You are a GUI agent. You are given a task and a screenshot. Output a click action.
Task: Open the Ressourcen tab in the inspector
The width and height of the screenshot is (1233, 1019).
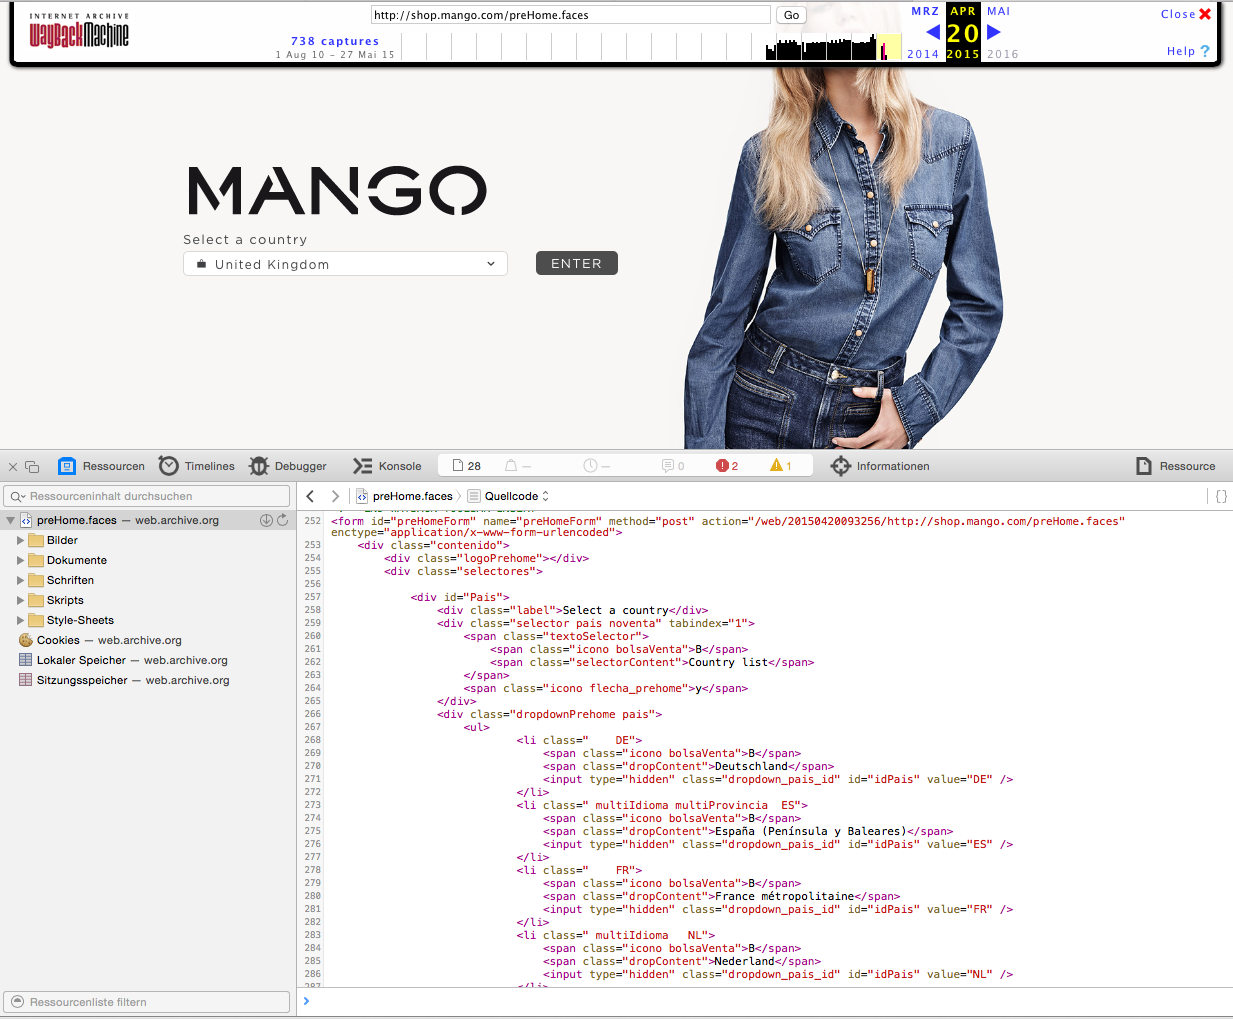[102, 466]
